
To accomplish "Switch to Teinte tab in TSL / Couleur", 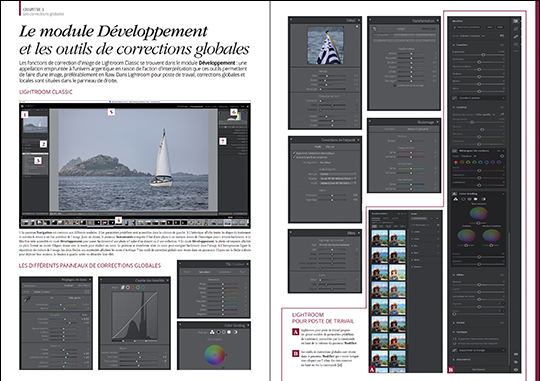I will [x=187, y=272].
